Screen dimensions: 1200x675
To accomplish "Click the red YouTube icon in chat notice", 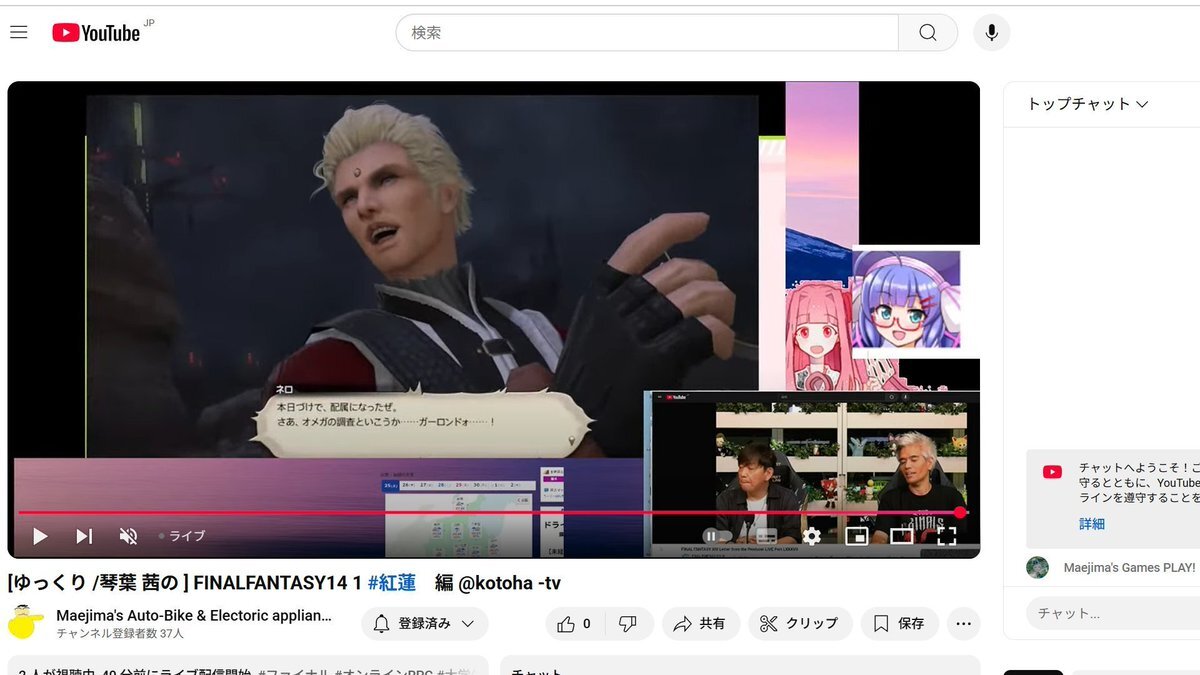I will [x=1052, y=472].
